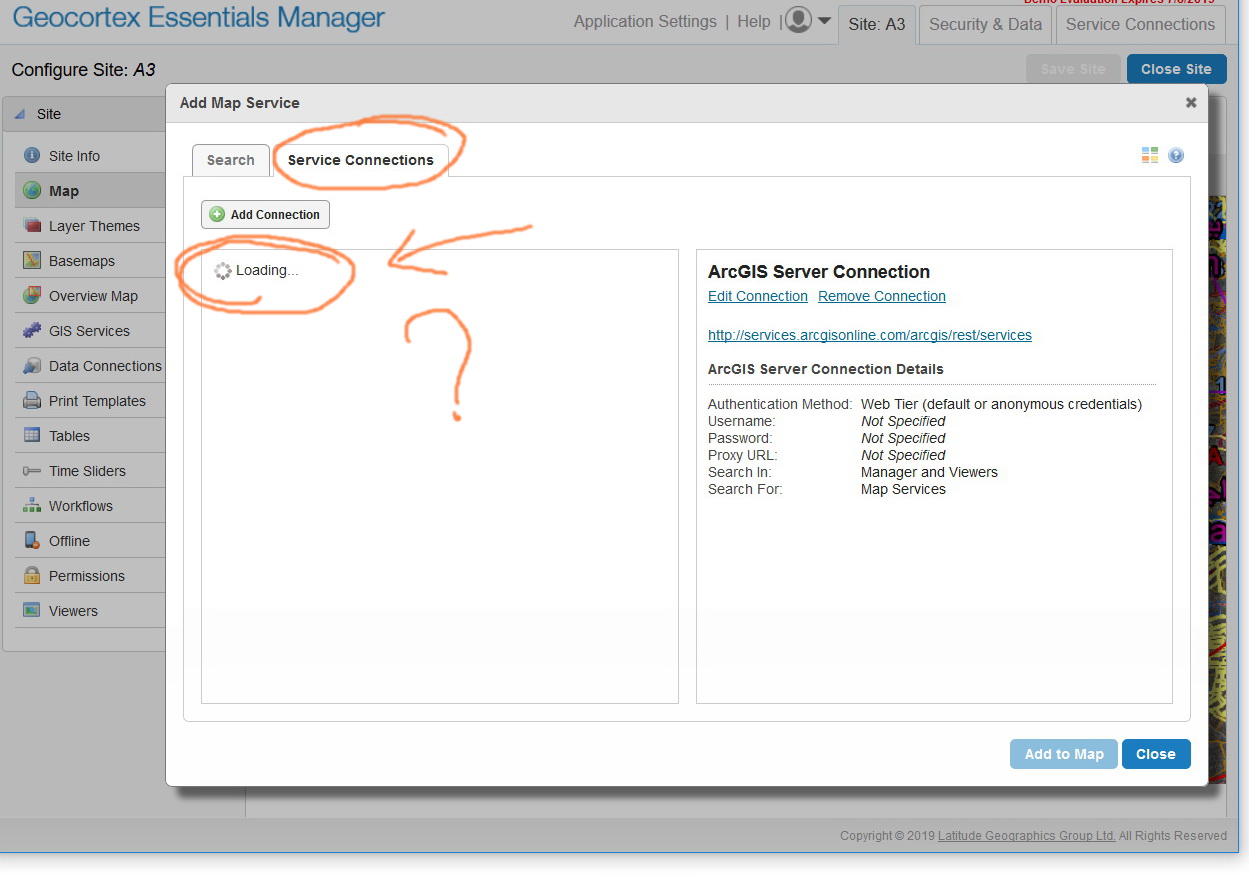Click the GIS Services gear icon

point(32,331)
